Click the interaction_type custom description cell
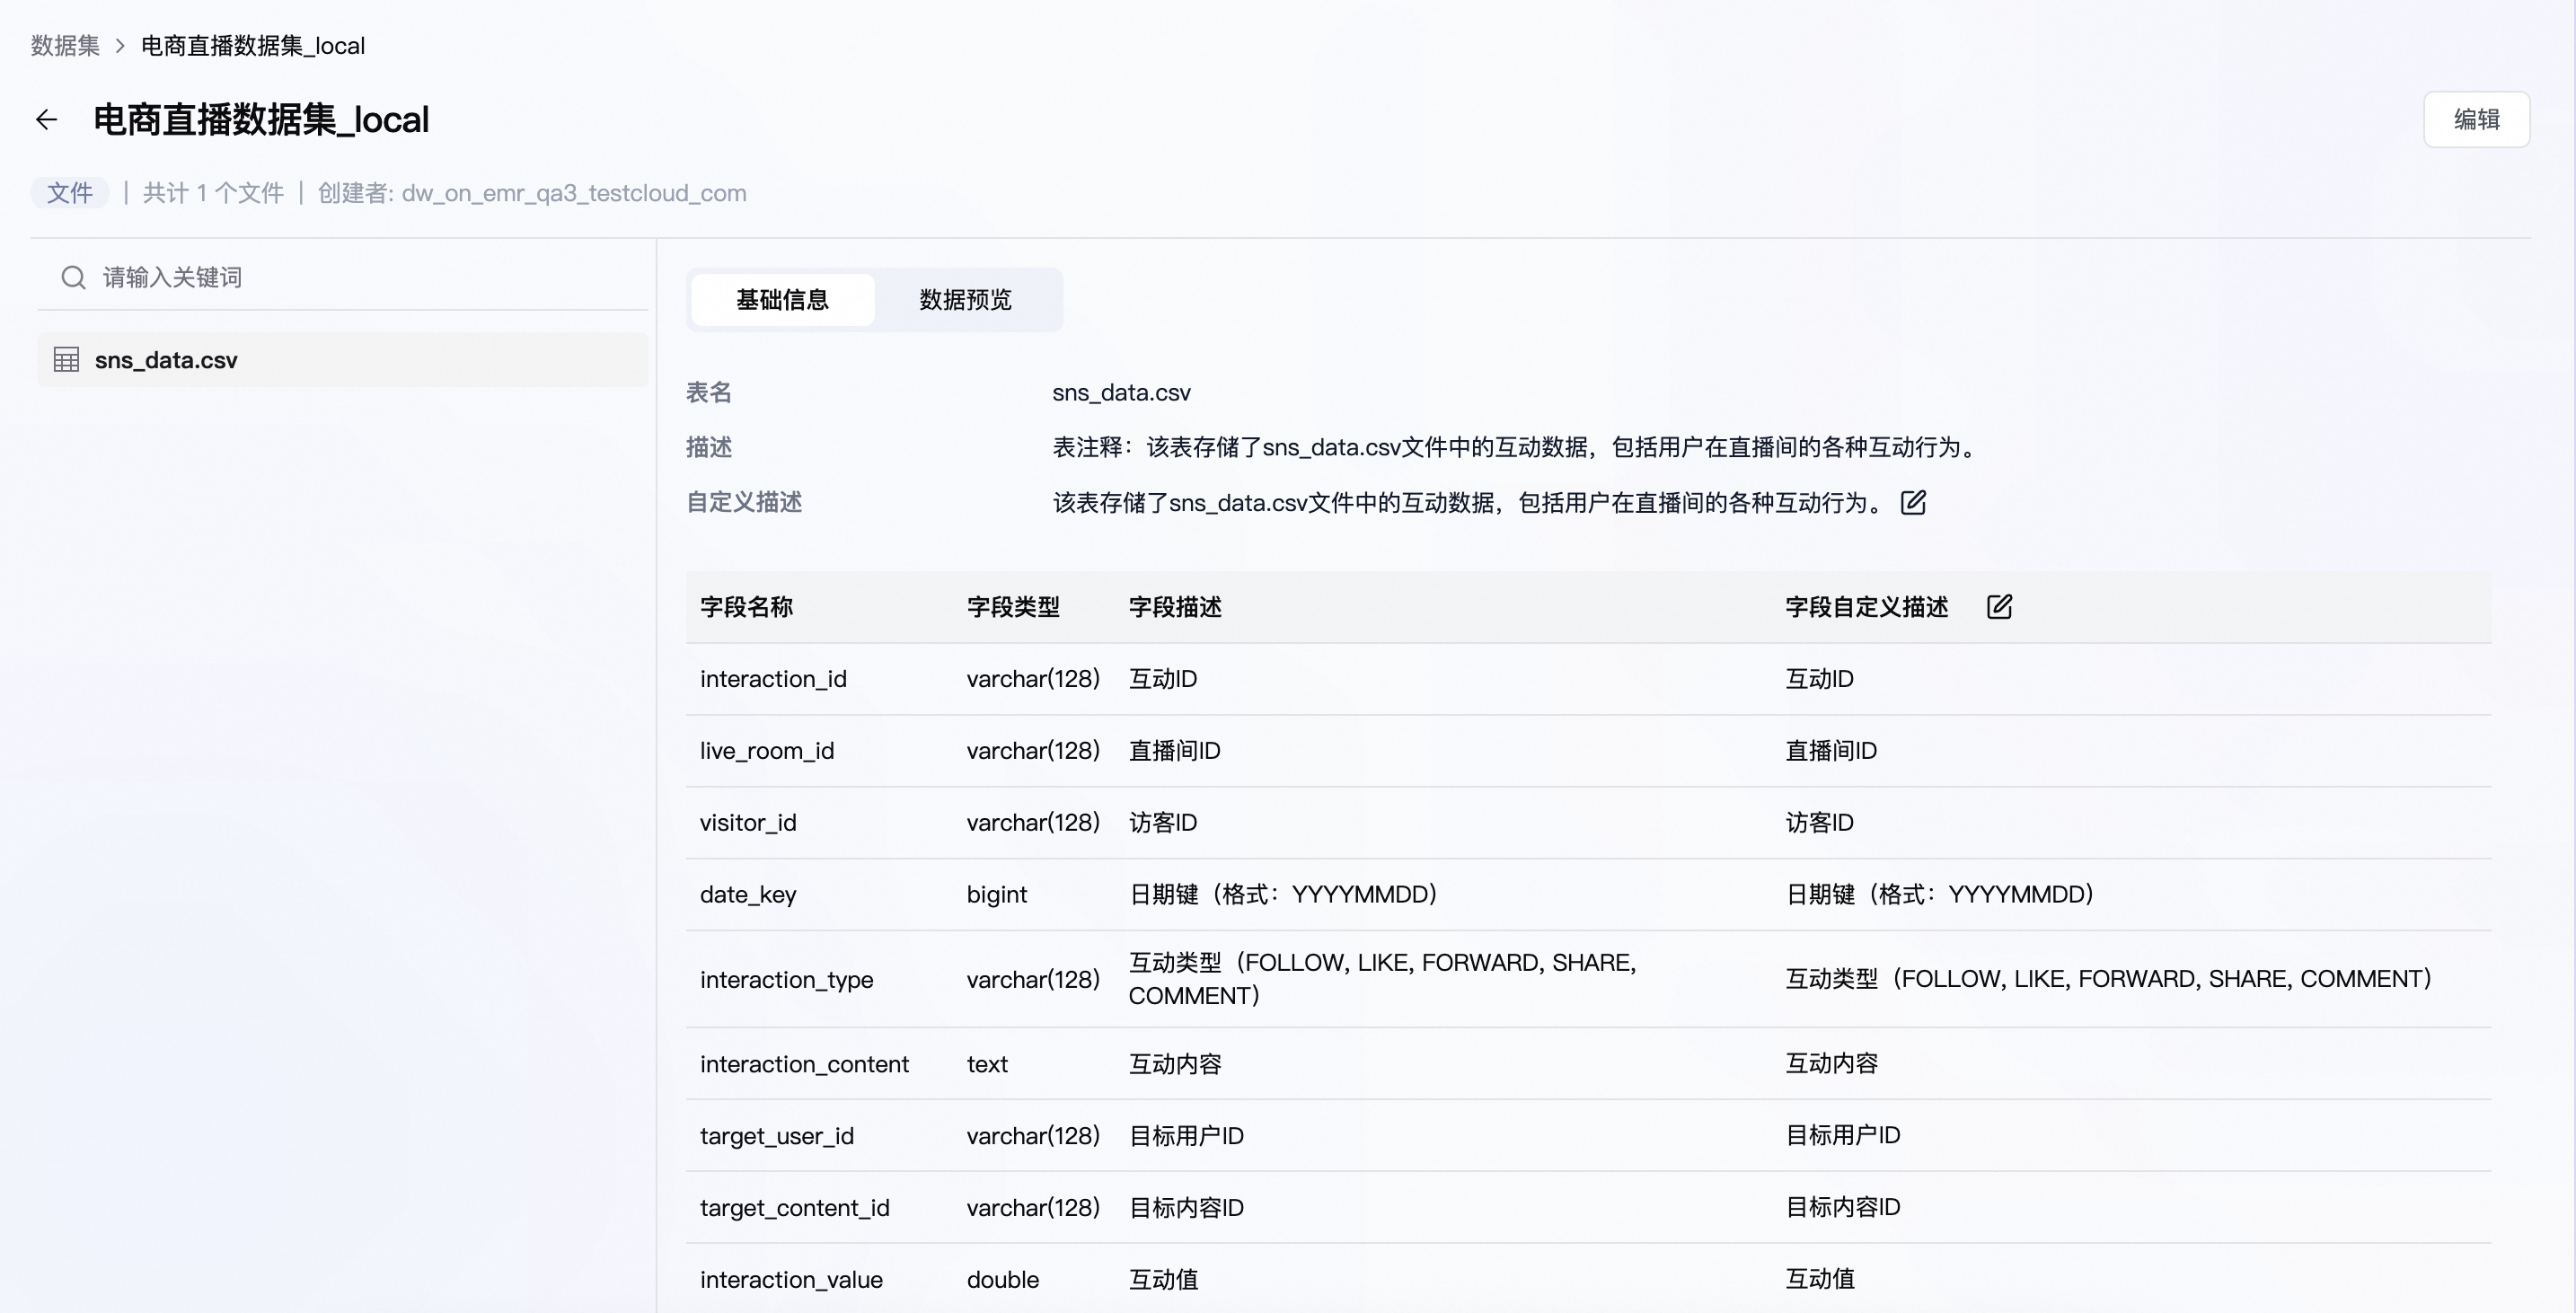 [x=2108, y=979]
